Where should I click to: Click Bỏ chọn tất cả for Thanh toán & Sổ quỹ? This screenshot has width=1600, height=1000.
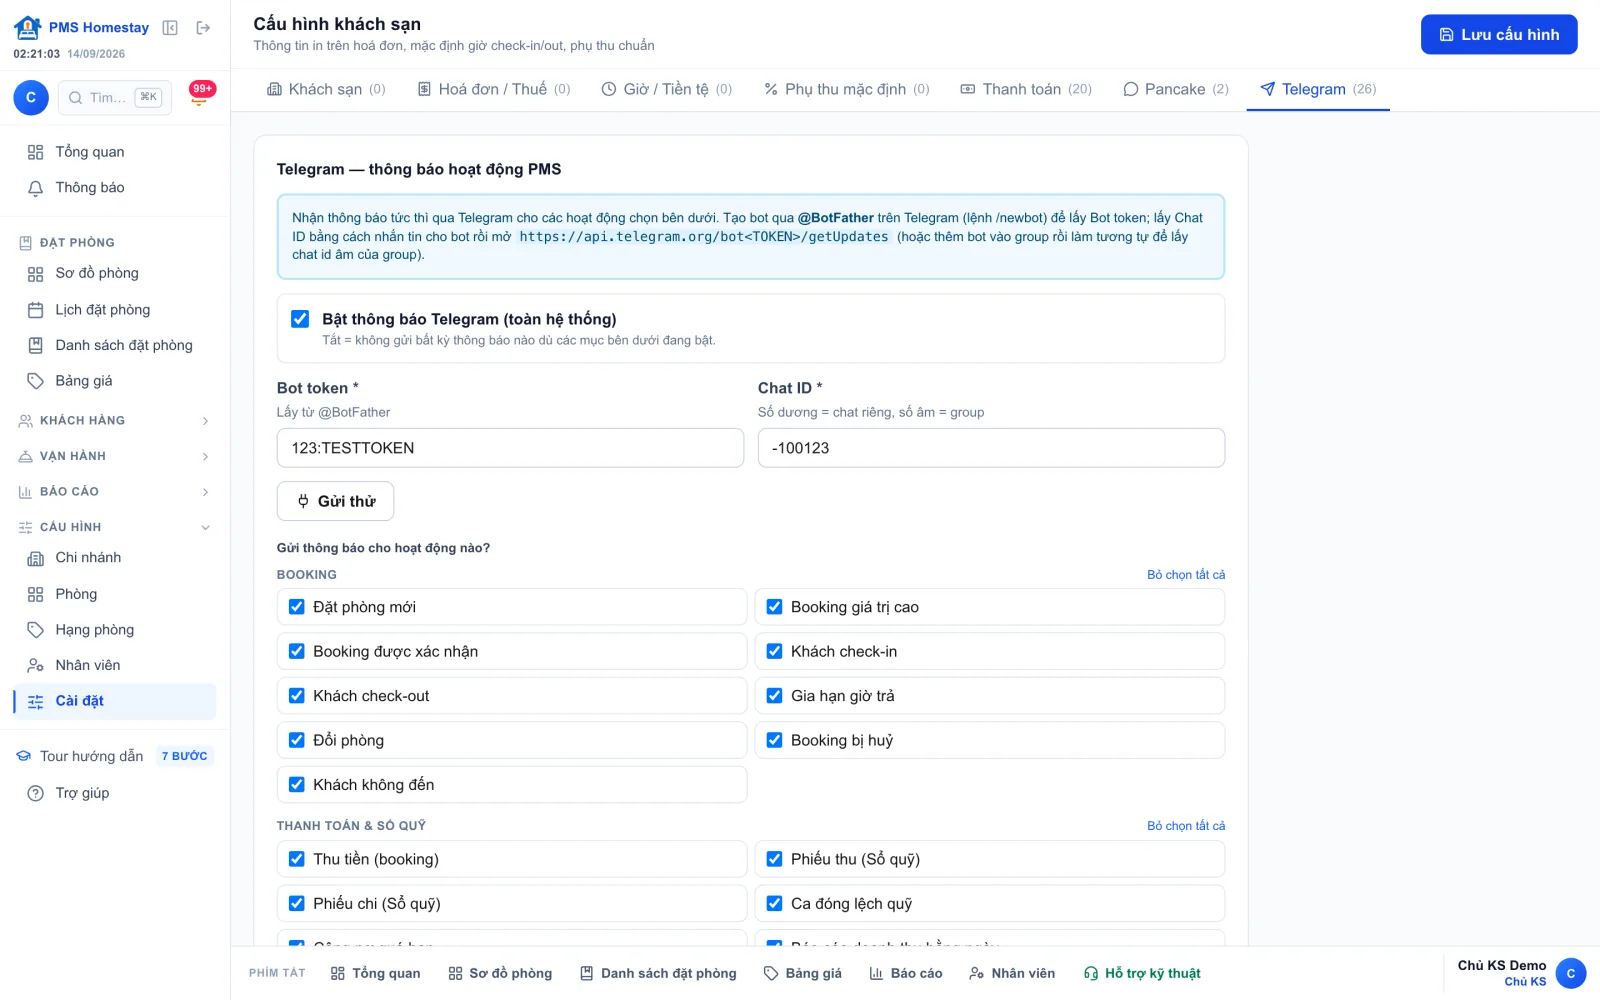coord(1186,826)
